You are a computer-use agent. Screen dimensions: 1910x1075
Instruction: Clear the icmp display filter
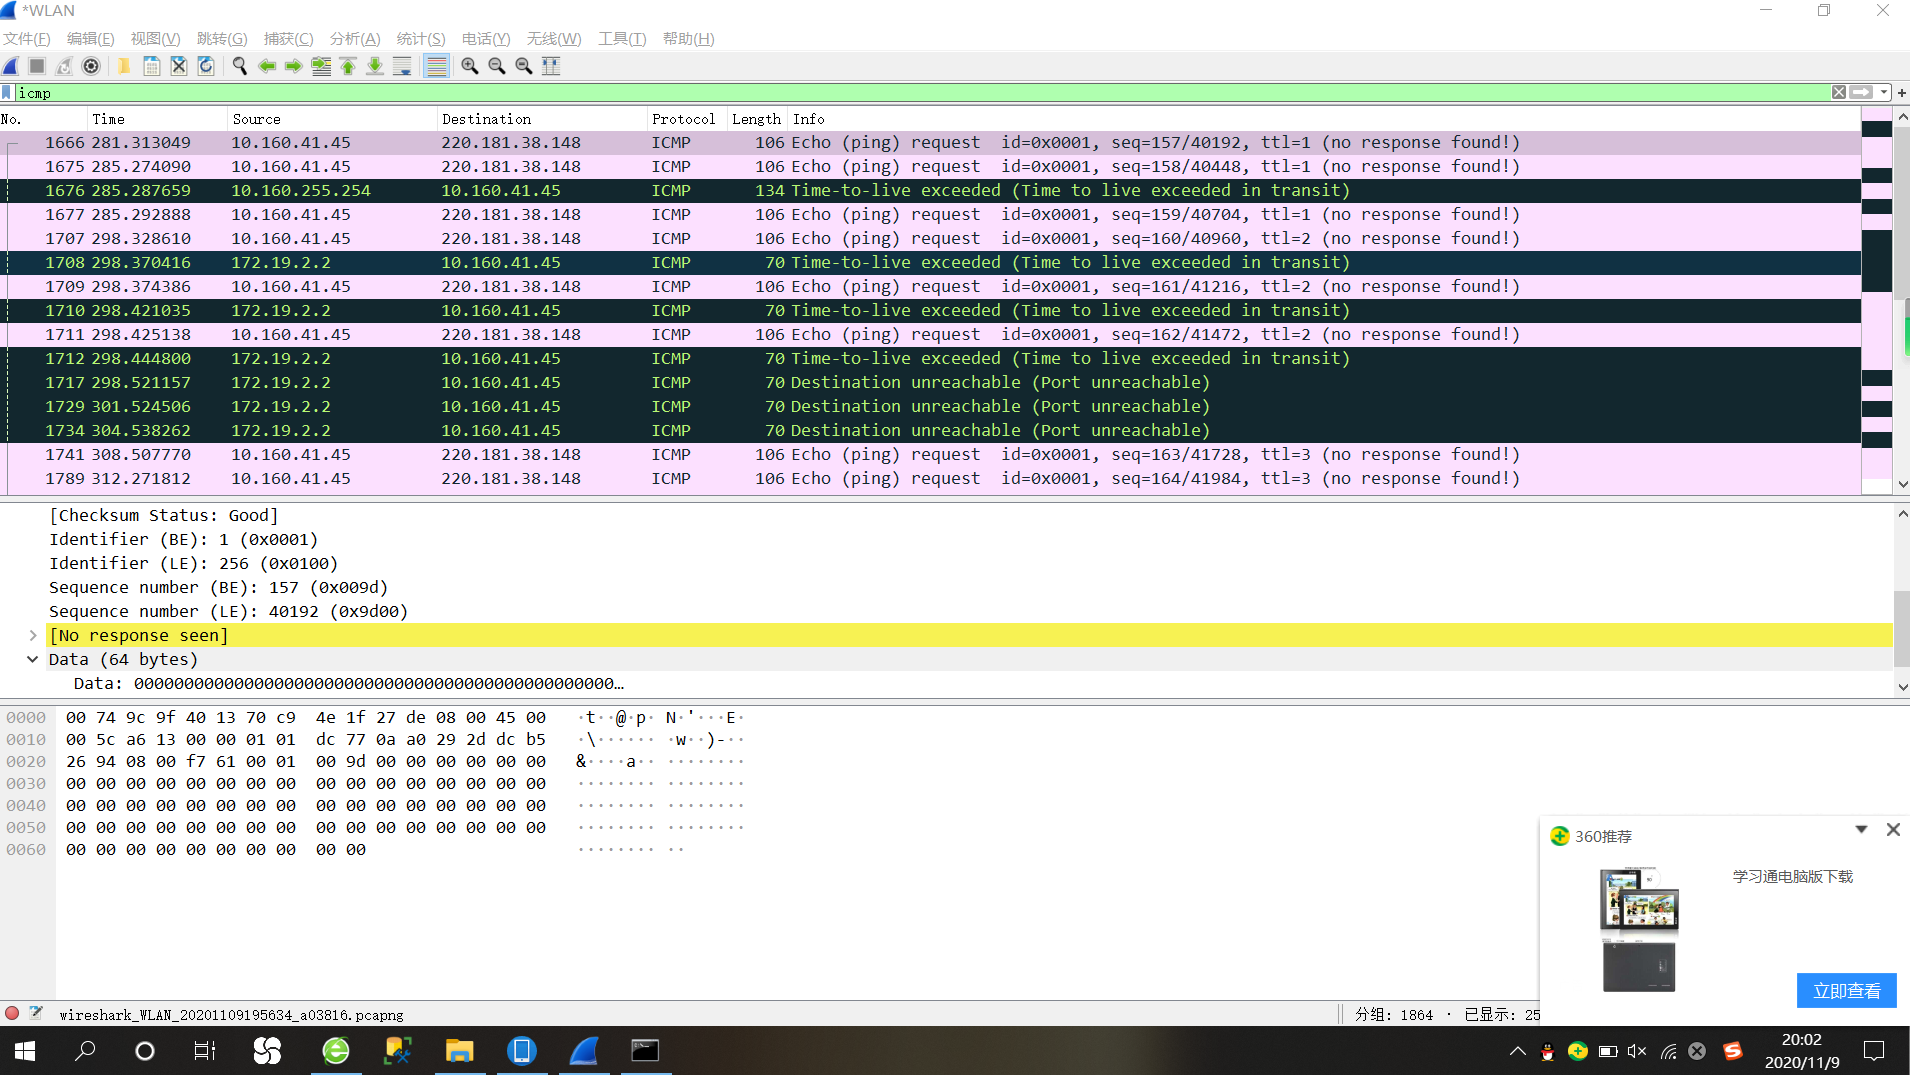[x=1839, y=92]
